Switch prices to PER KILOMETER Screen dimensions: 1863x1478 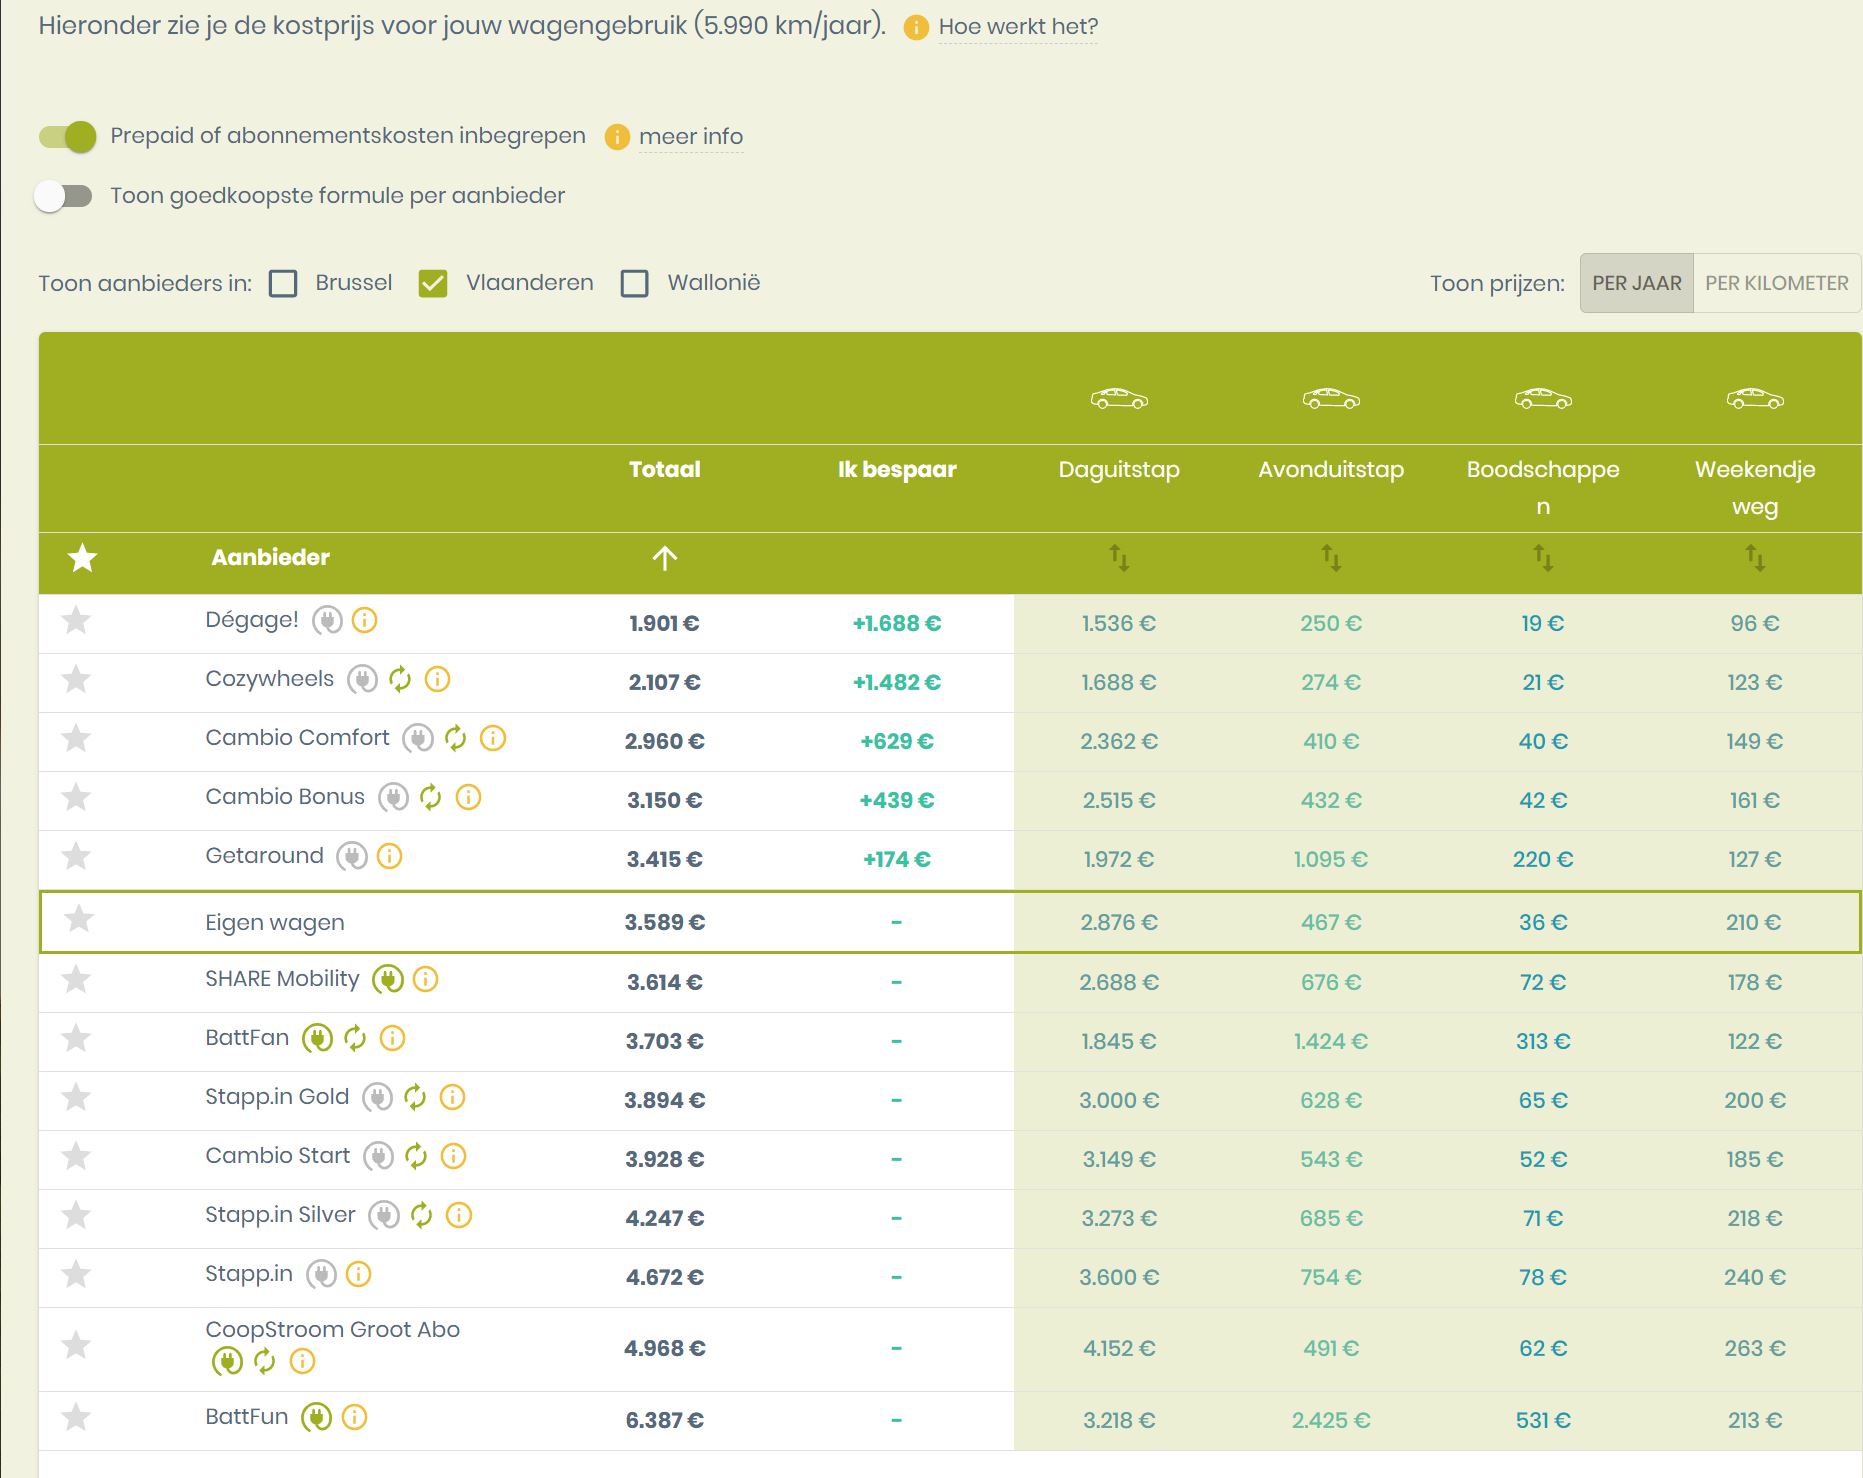coord(1776,284)
